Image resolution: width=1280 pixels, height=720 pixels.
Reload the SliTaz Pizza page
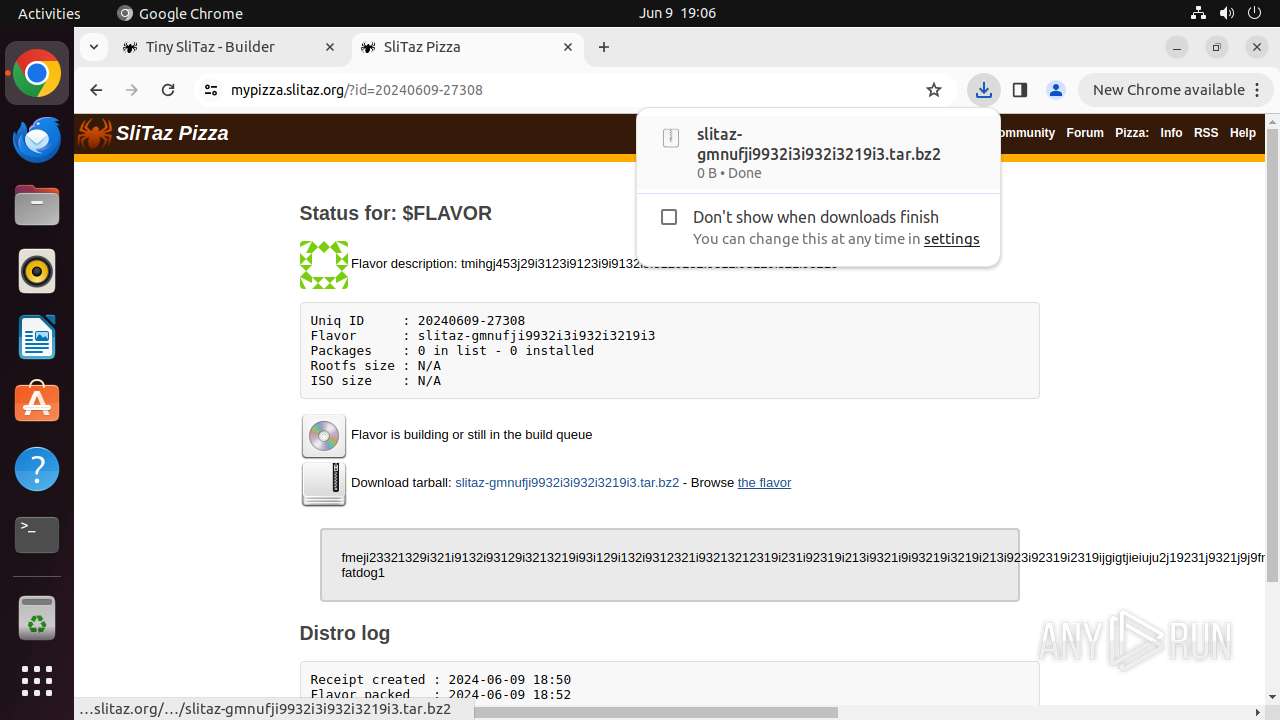pyautogui.click(x=168, y=90)
